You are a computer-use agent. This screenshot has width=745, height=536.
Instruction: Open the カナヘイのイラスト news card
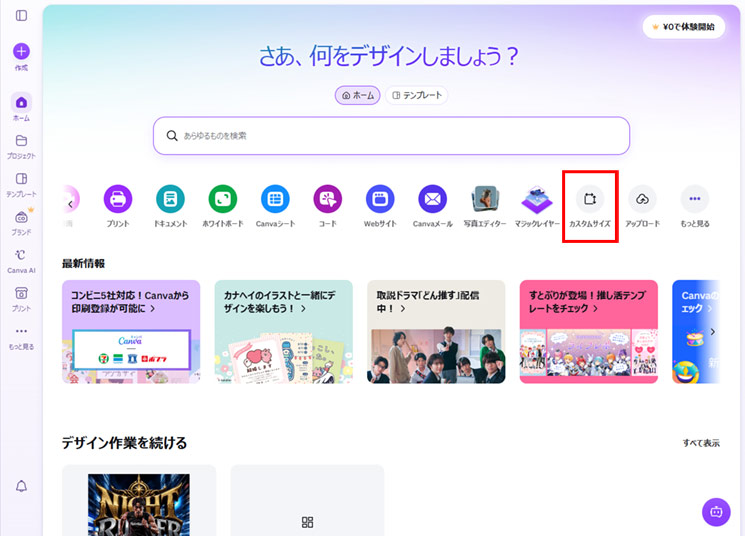284,332
